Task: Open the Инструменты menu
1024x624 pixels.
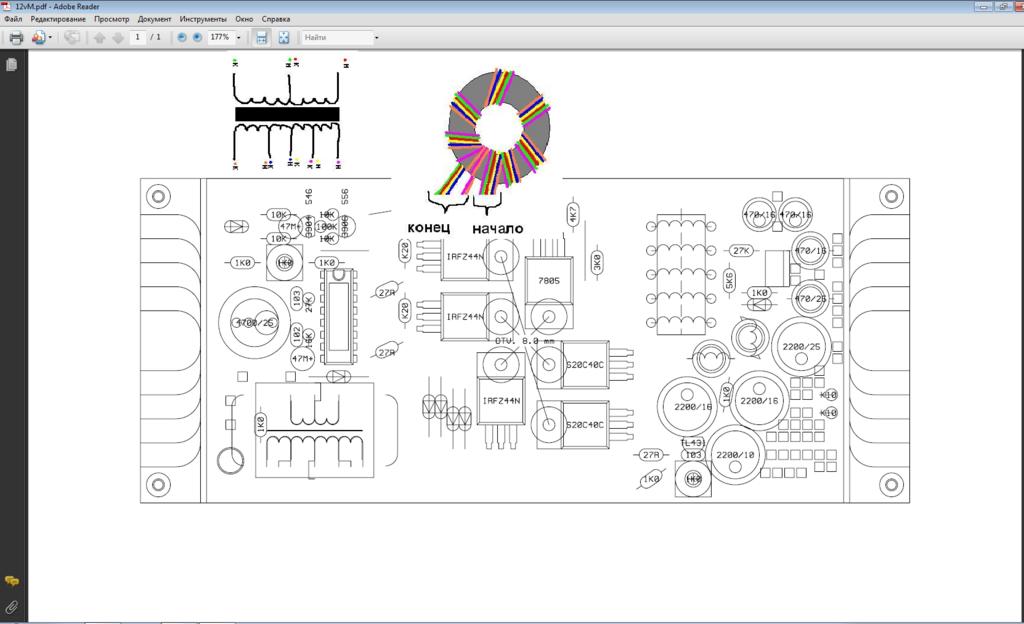Action: click(x=203, y=19)
